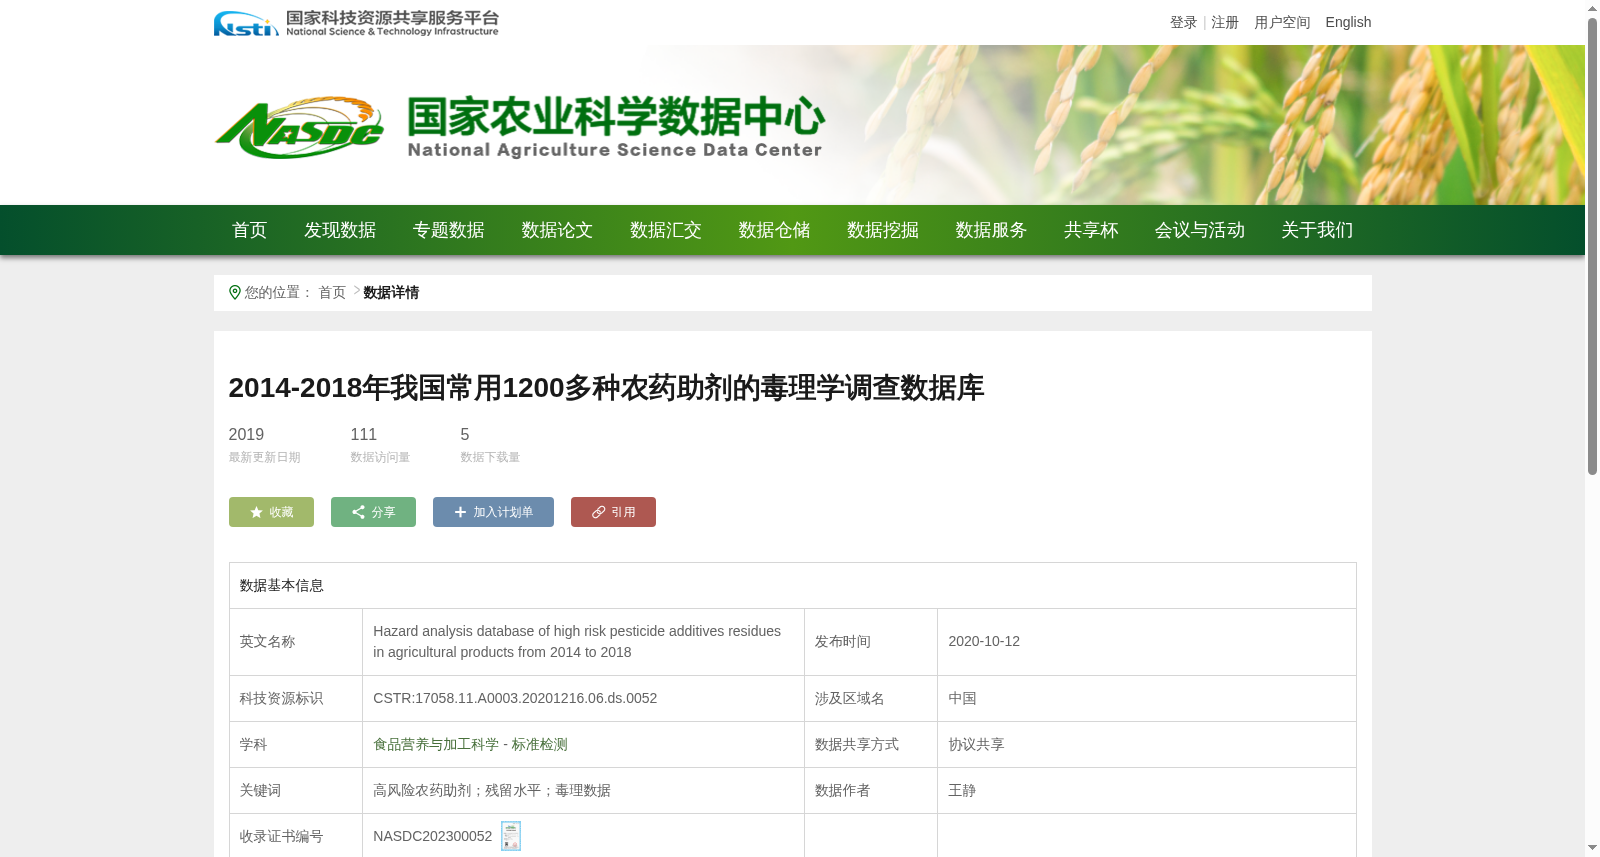The height and width of the screenshot is (857, 1600).
Task: Open the certificate thumbnail next to NASDC202300052
Action: [511, 836]
